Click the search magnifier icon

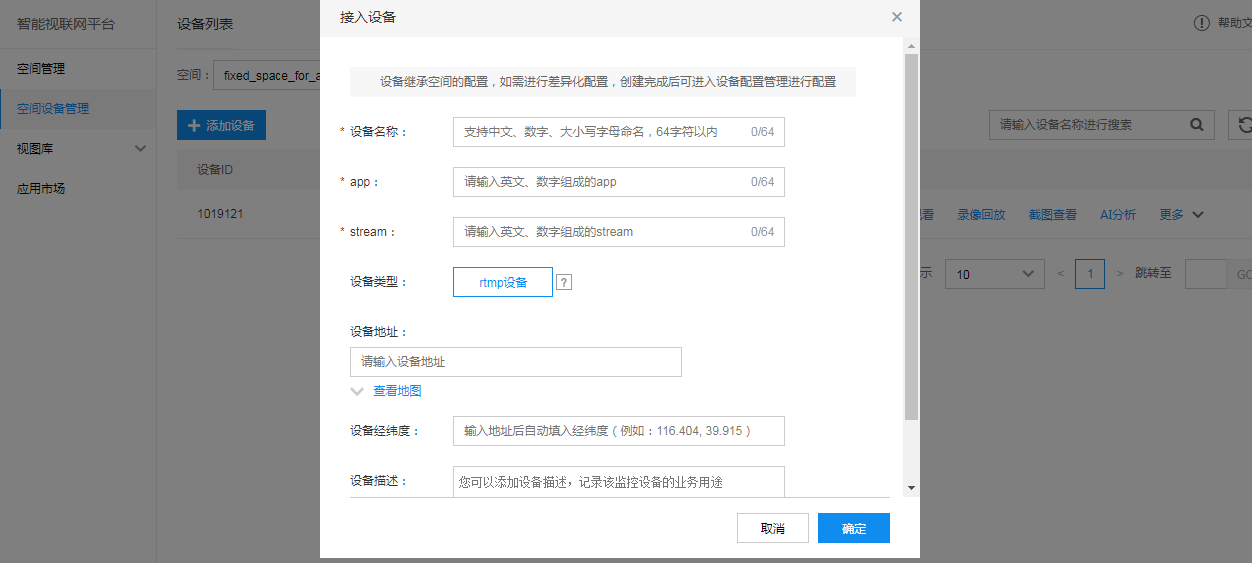tap(1196, 125)
